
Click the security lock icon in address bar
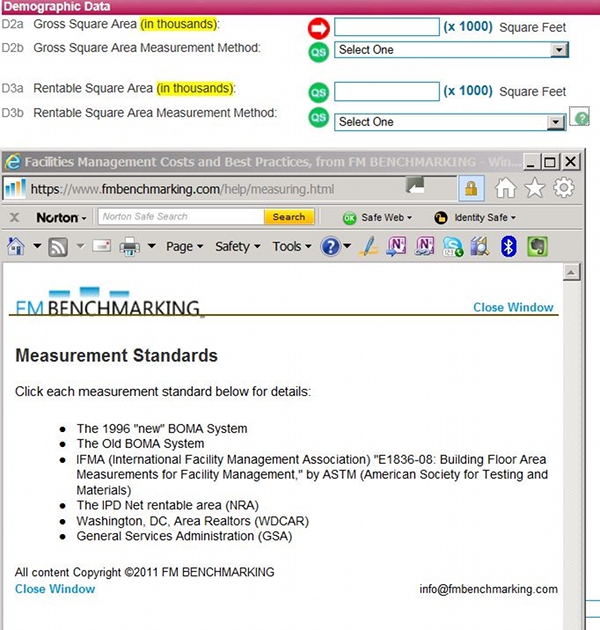(471, 188)
